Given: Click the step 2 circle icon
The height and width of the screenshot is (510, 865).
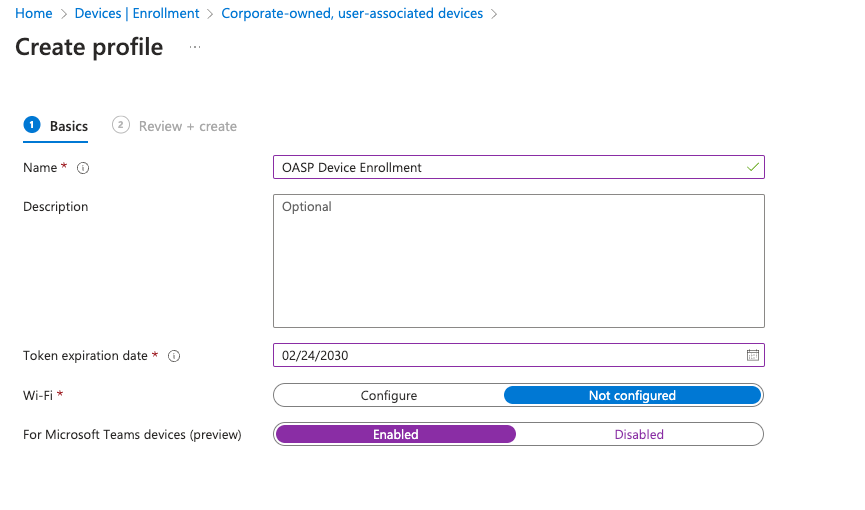Looking at the screenshot, I should coord(121,125).
